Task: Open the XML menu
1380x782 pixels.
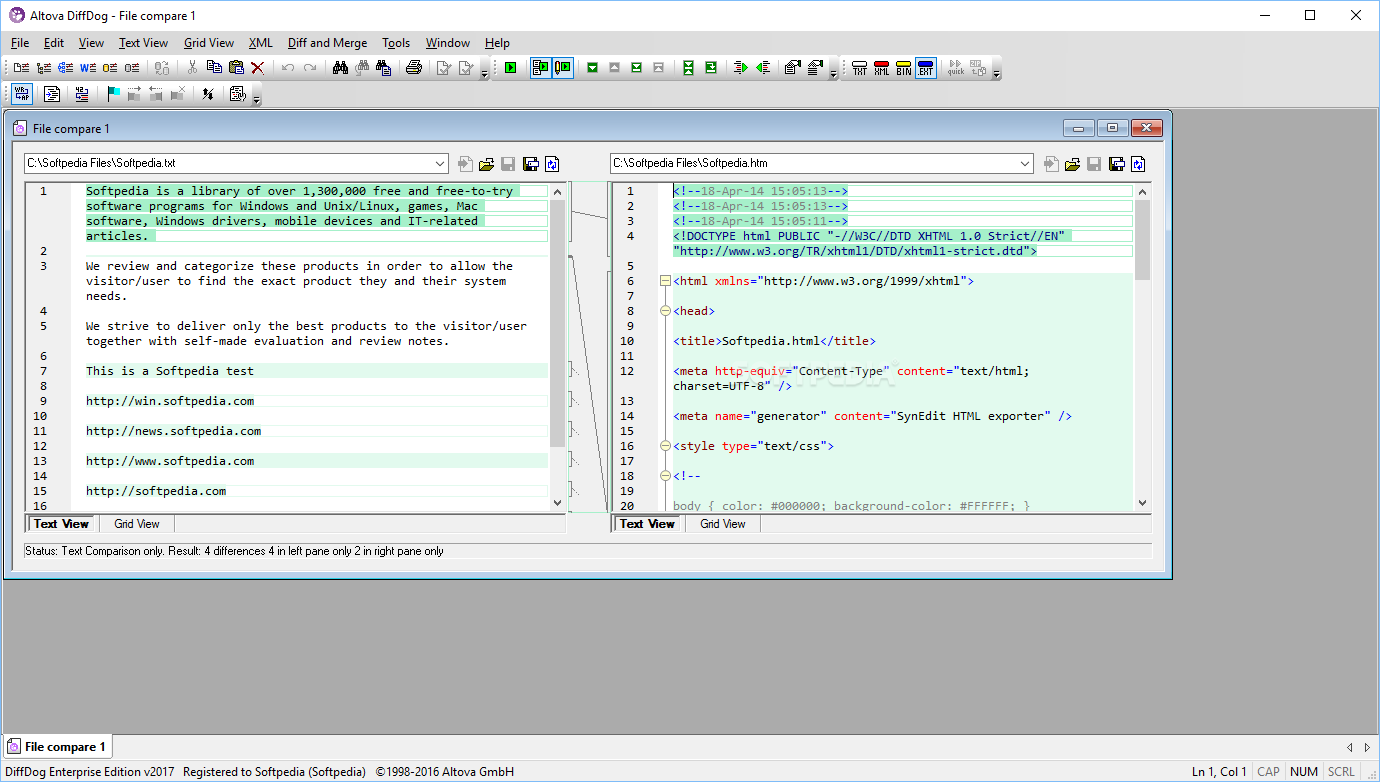Action: point(260,43)
